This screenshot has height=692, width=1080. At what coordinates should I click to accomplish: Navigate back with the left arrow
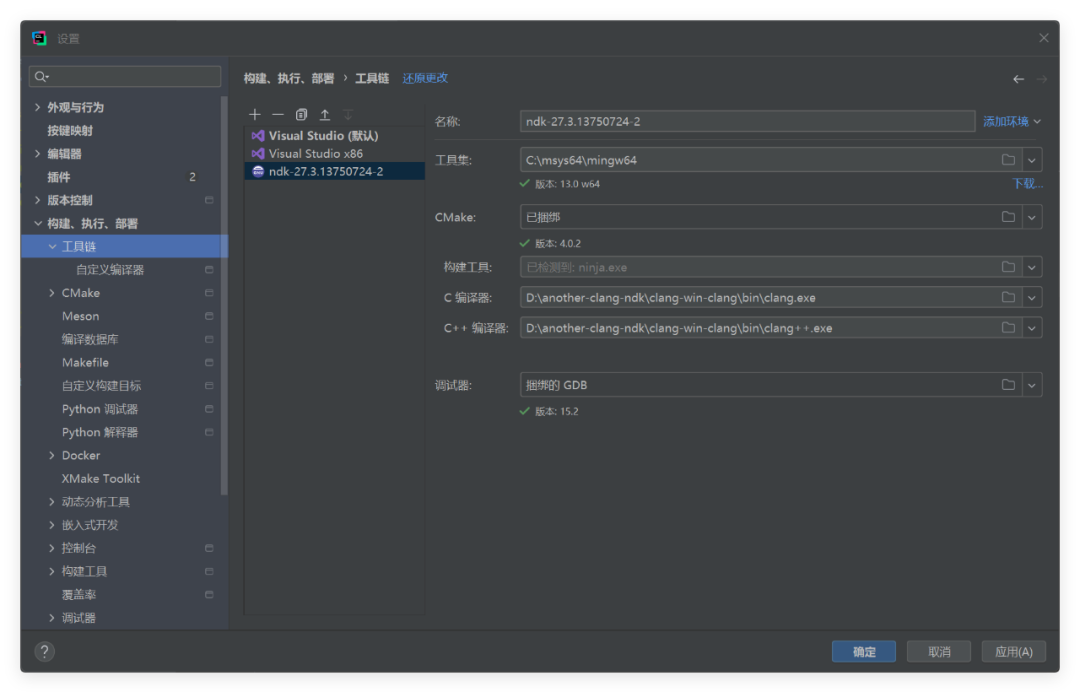(x=1018, y=79)
